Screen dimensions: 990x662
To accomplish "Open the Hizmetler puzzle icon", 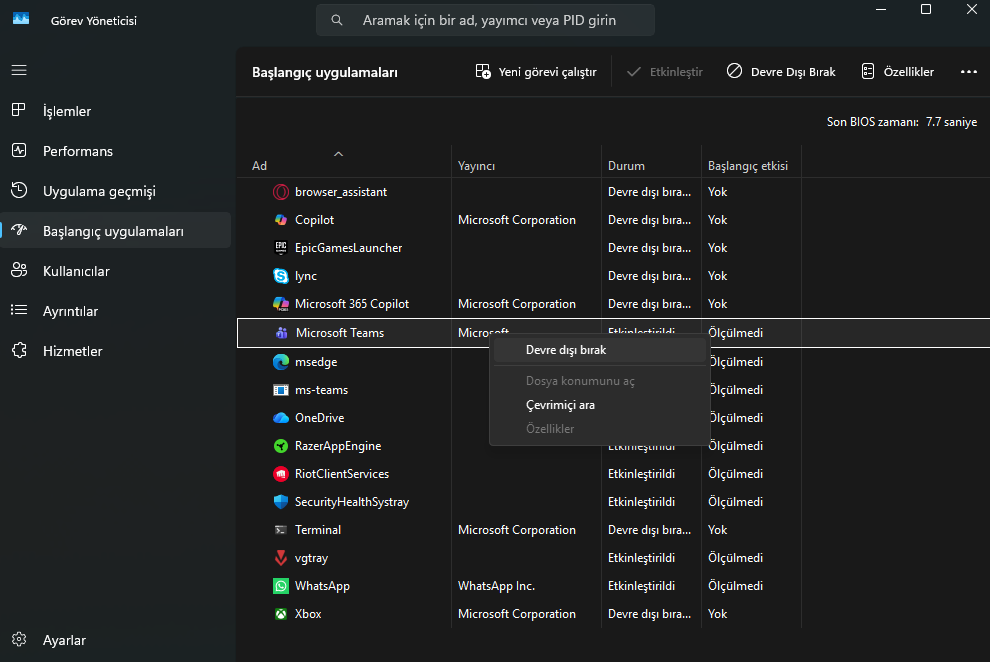I will tap(19, 351).
